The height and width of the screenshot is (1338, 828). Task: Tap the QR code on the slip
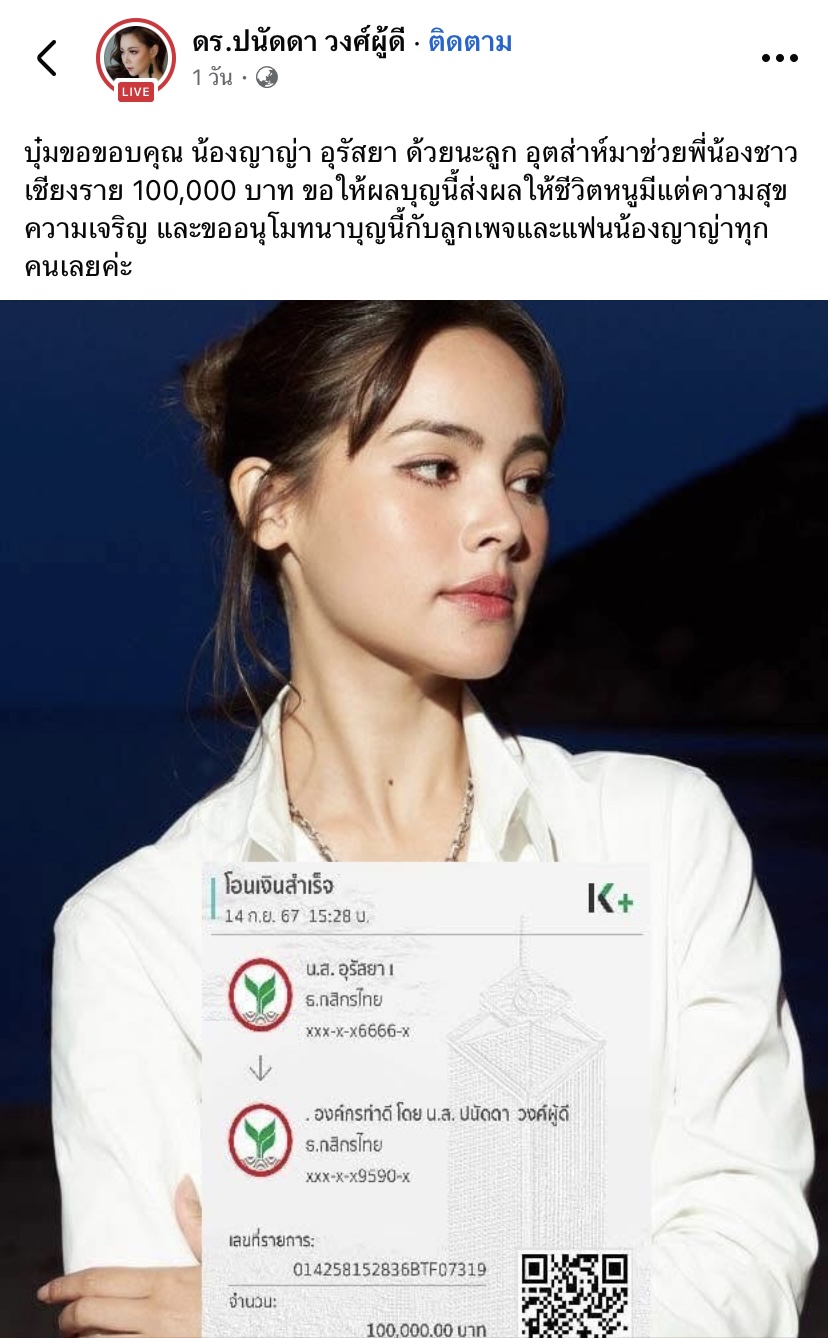coord(575,1294)
